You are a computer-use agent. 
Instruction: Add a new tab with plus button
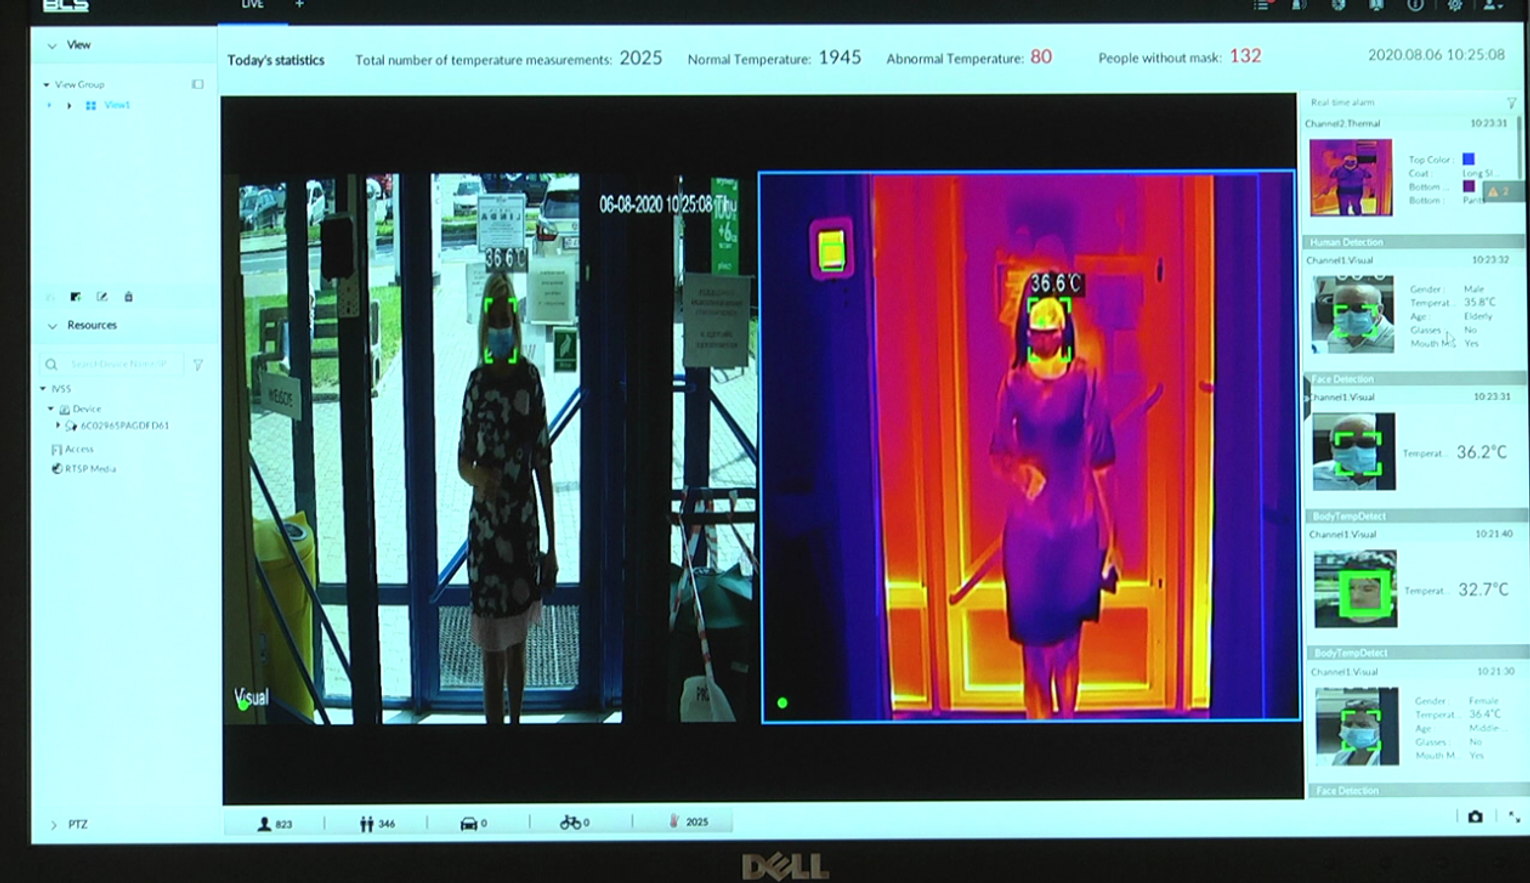[299, 5]
